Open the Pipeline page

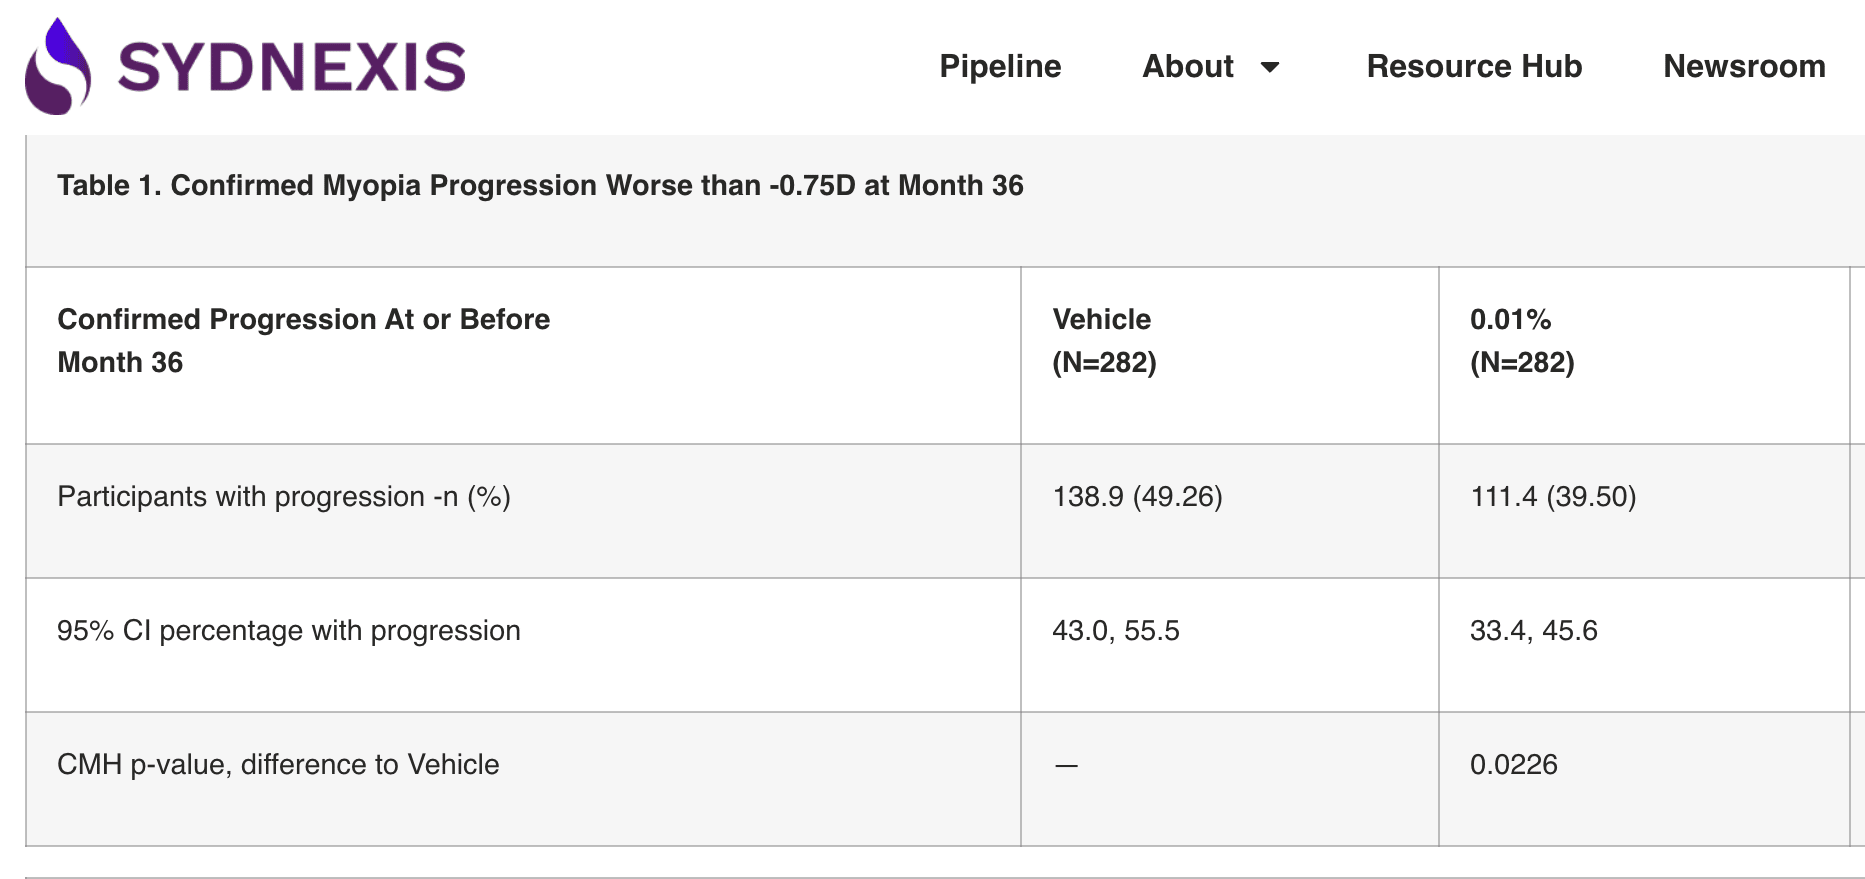(1000, 66)
